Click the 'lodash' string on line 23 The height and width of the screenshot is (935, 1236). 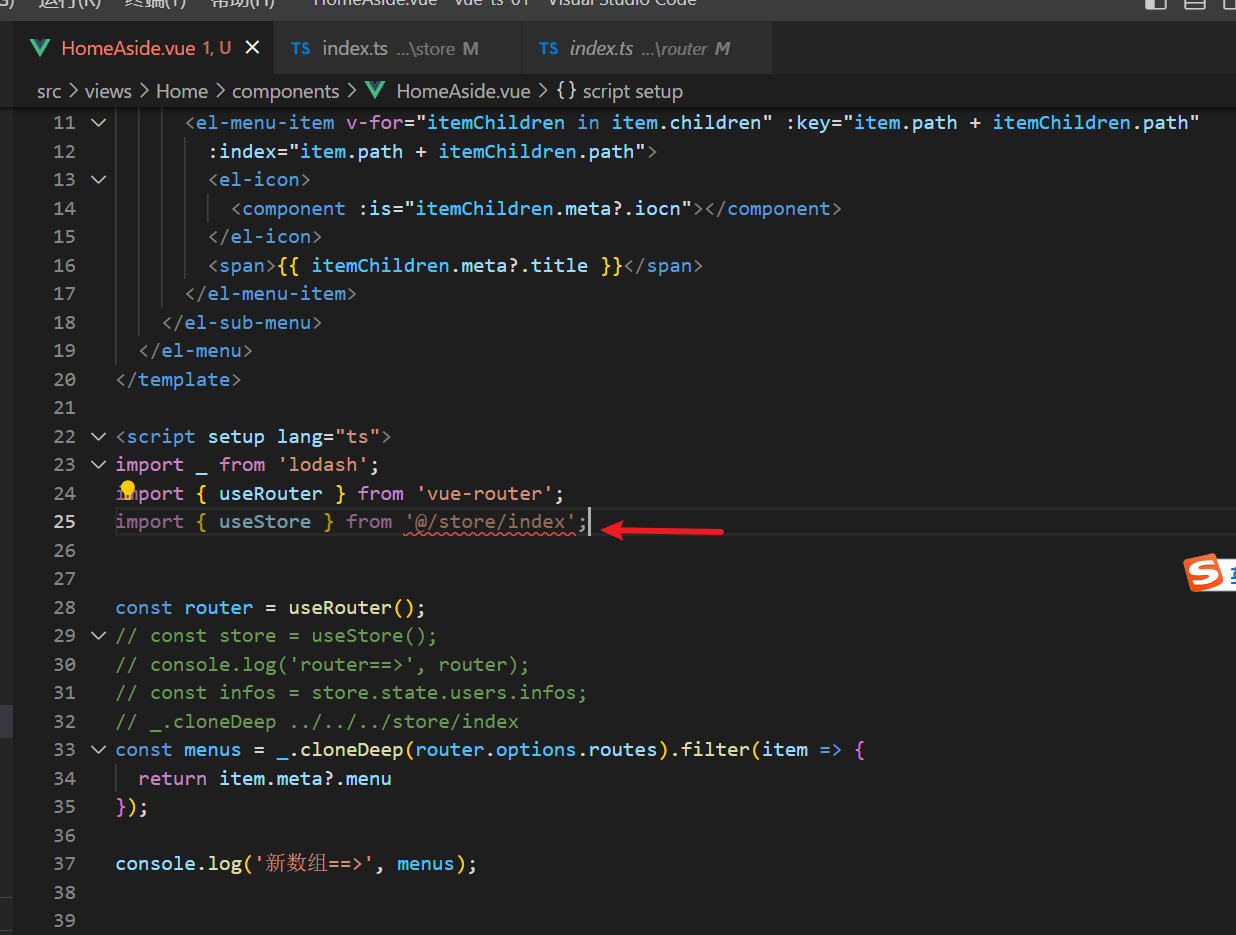coord(323,464)
